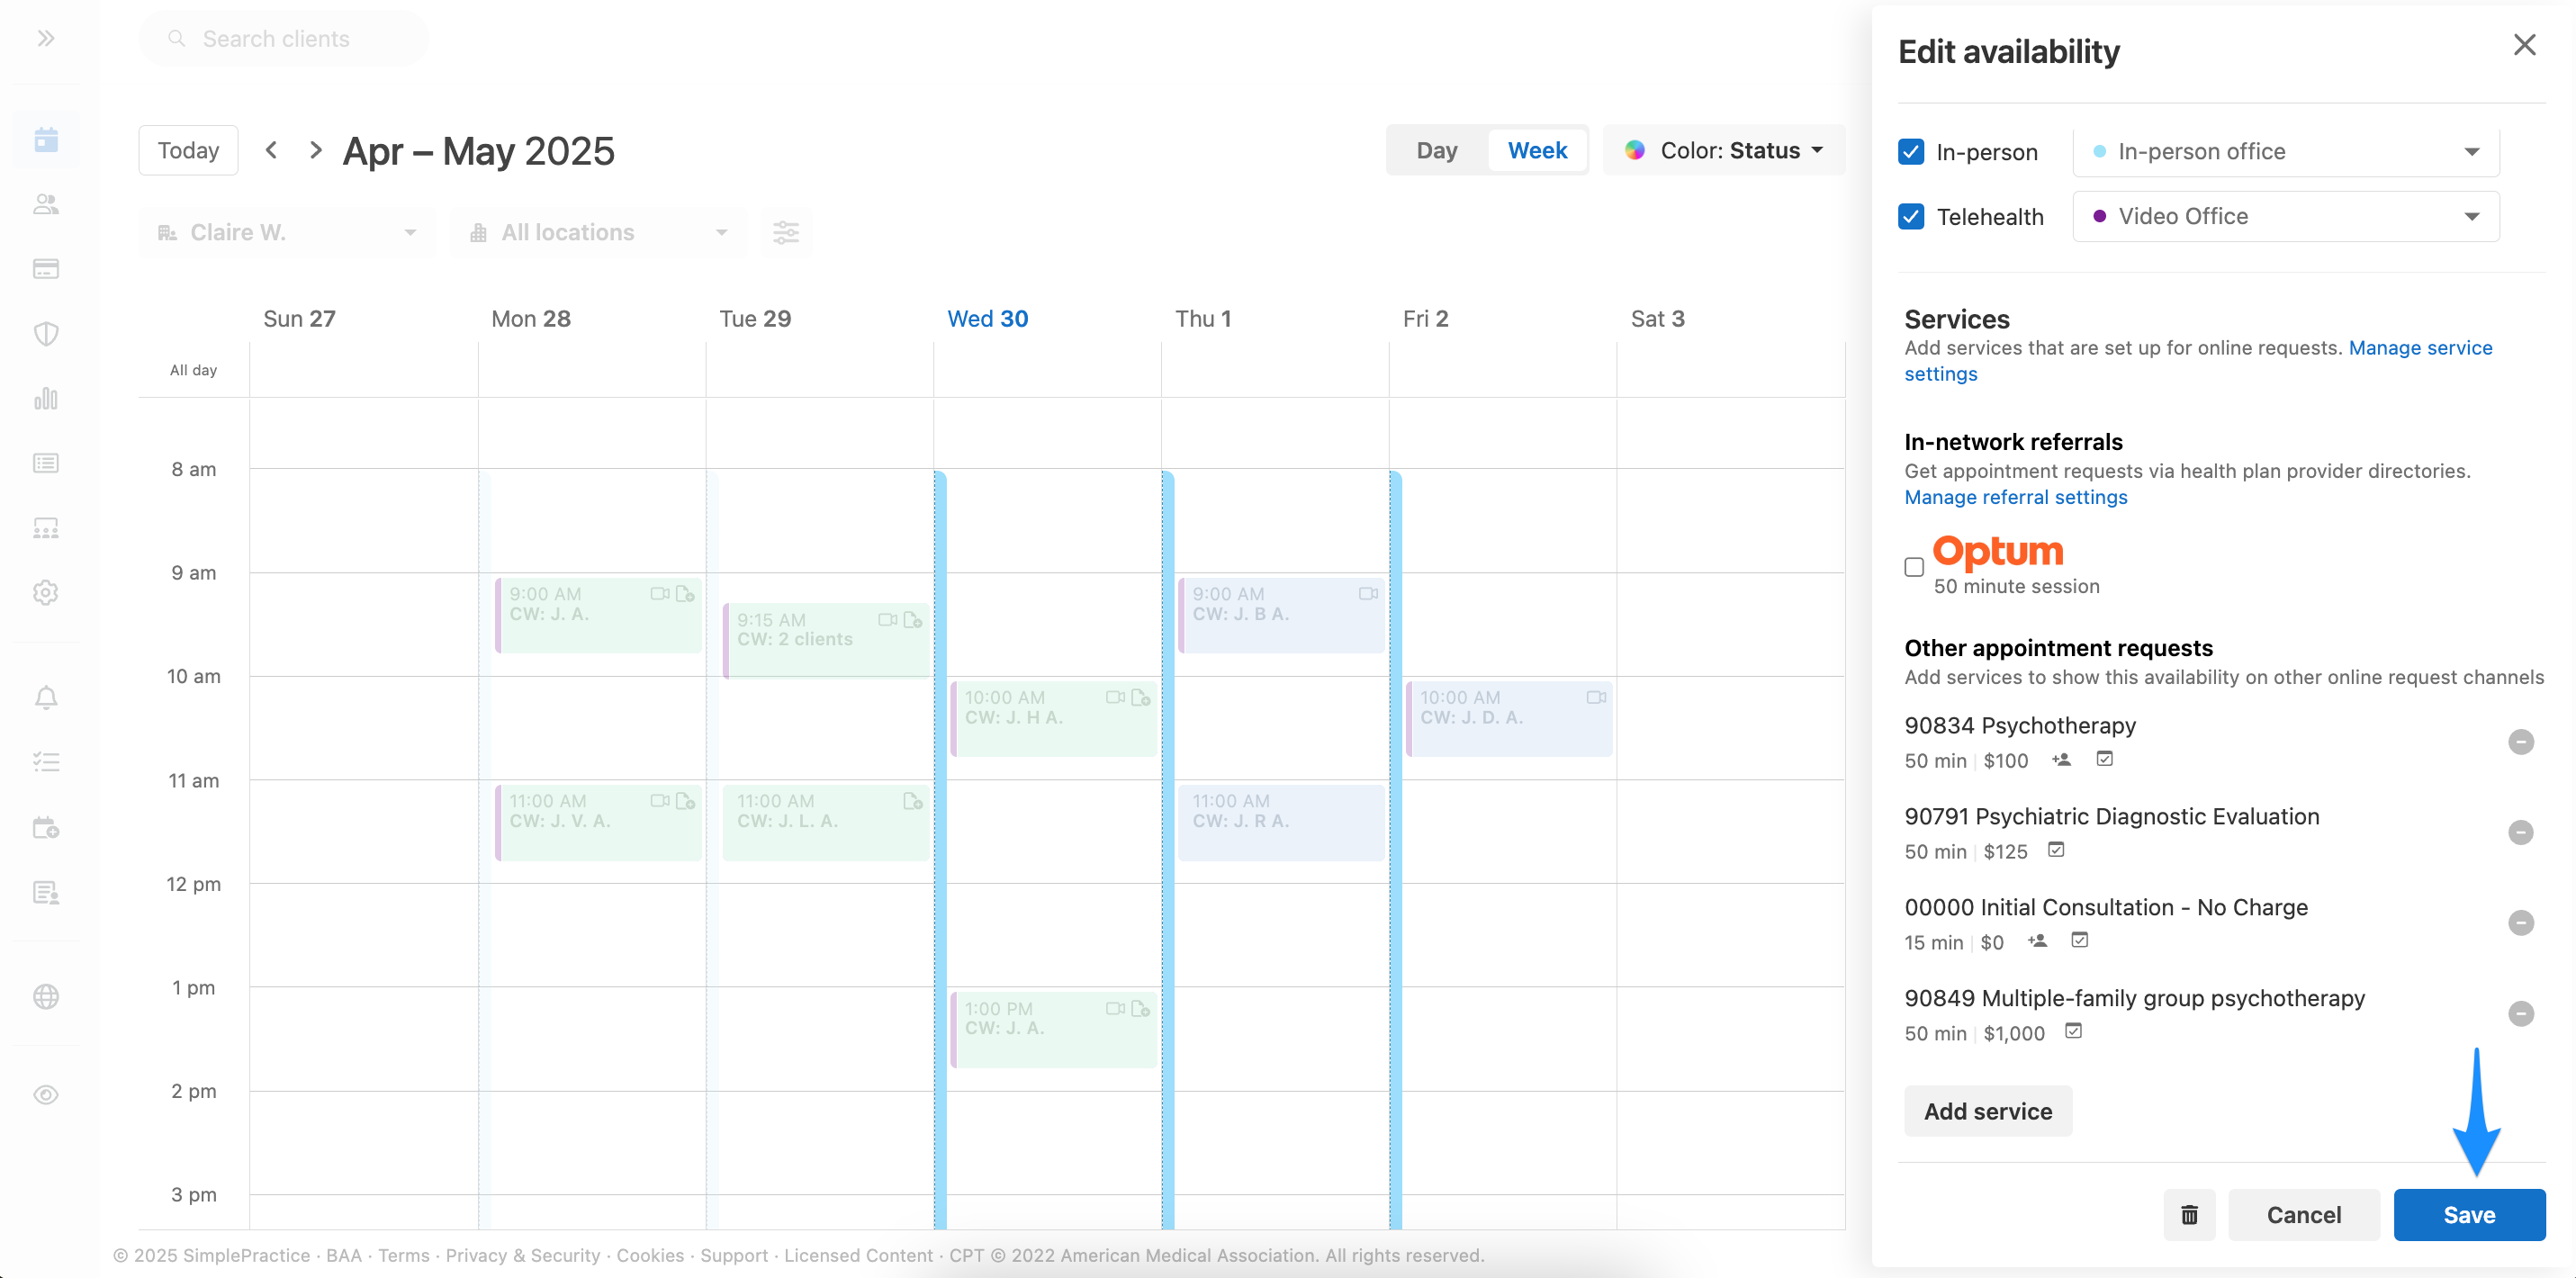Viewport: 2576px width, 1278px height.
Task: Open the Billing card icon in sidebar
Action: pyautogui.click(x=46, y=269)
